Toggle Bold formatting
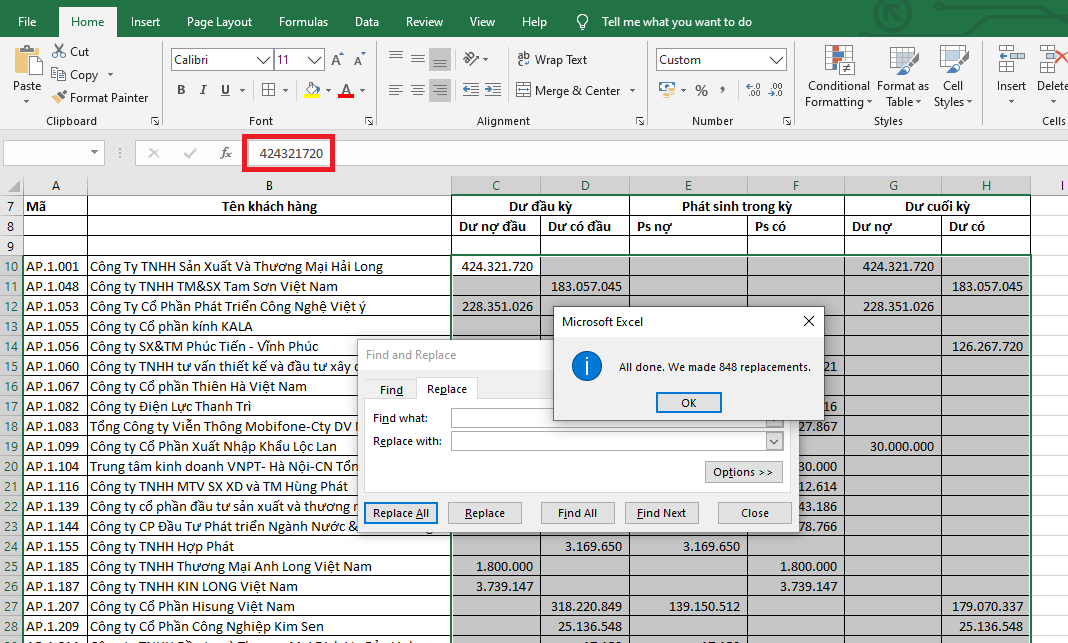 (181, 91)
